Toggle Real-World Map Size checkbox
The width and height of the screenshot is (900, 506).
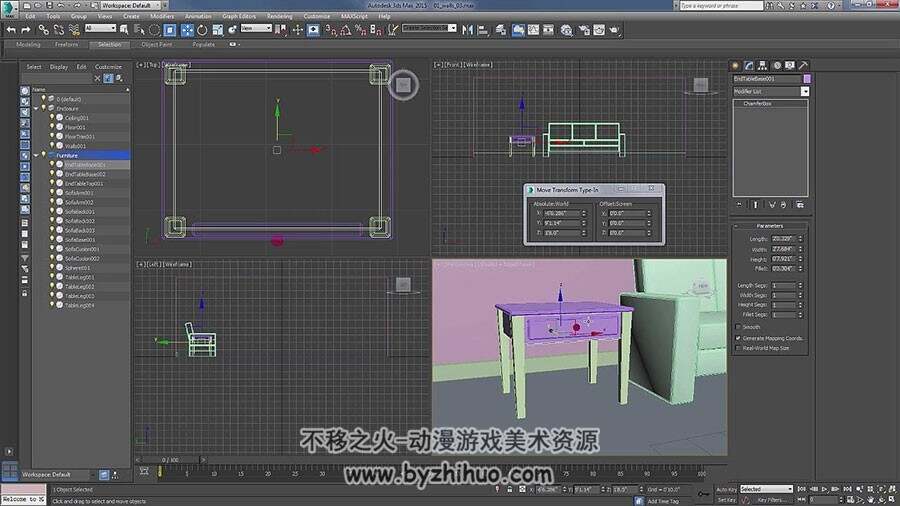tap(738, 348)
